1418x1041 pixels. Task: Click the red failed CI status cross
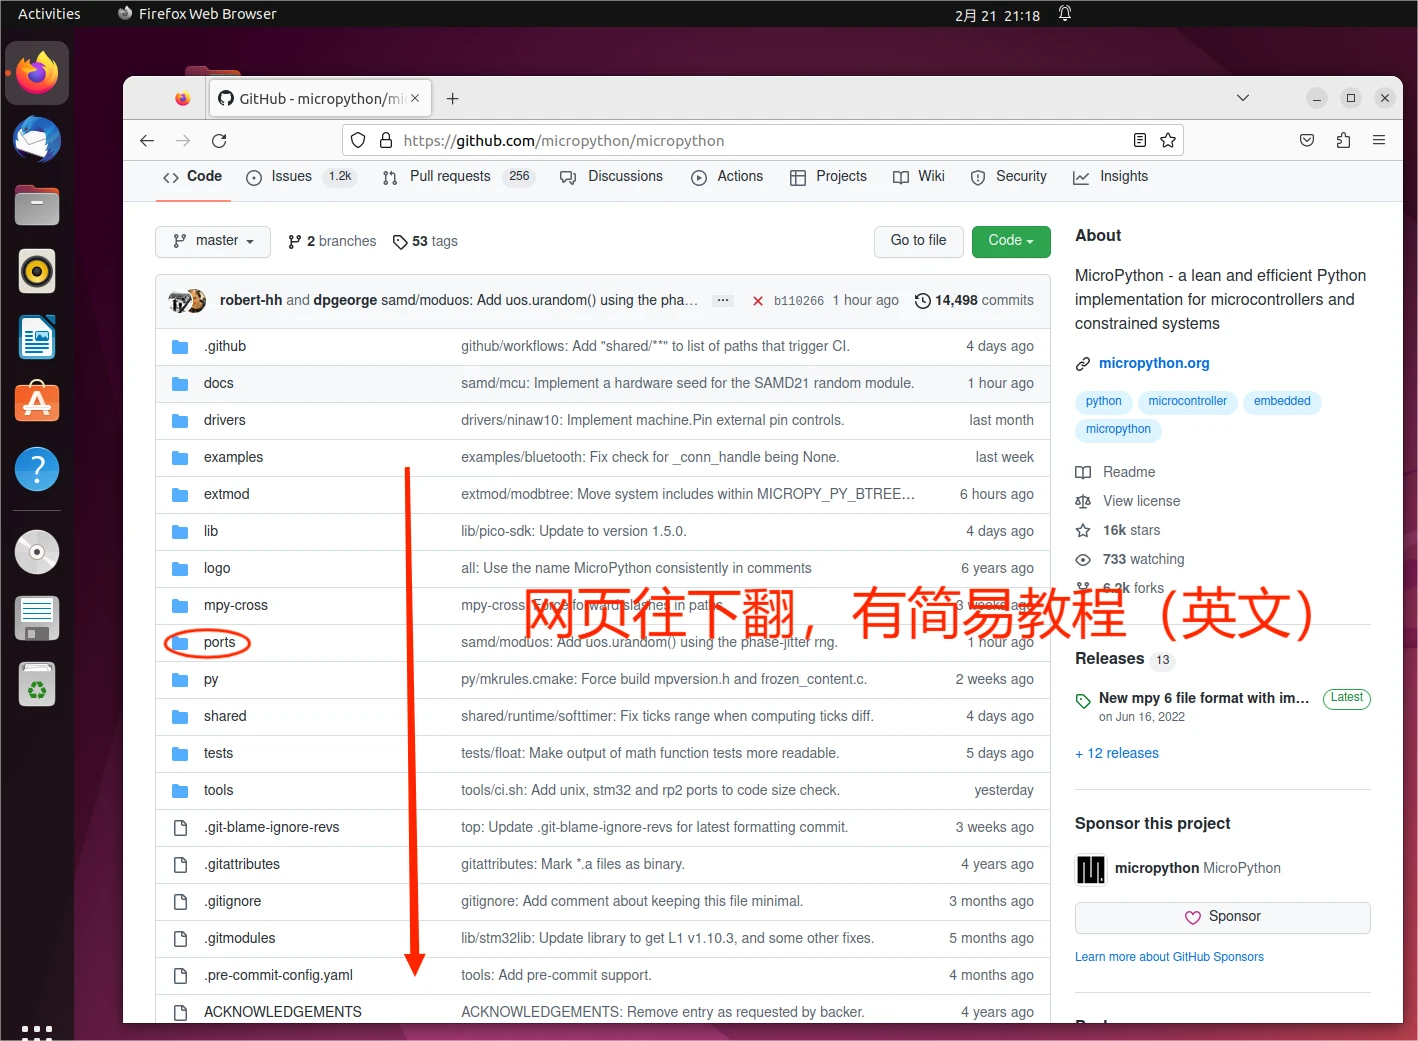tap(758, 301)
